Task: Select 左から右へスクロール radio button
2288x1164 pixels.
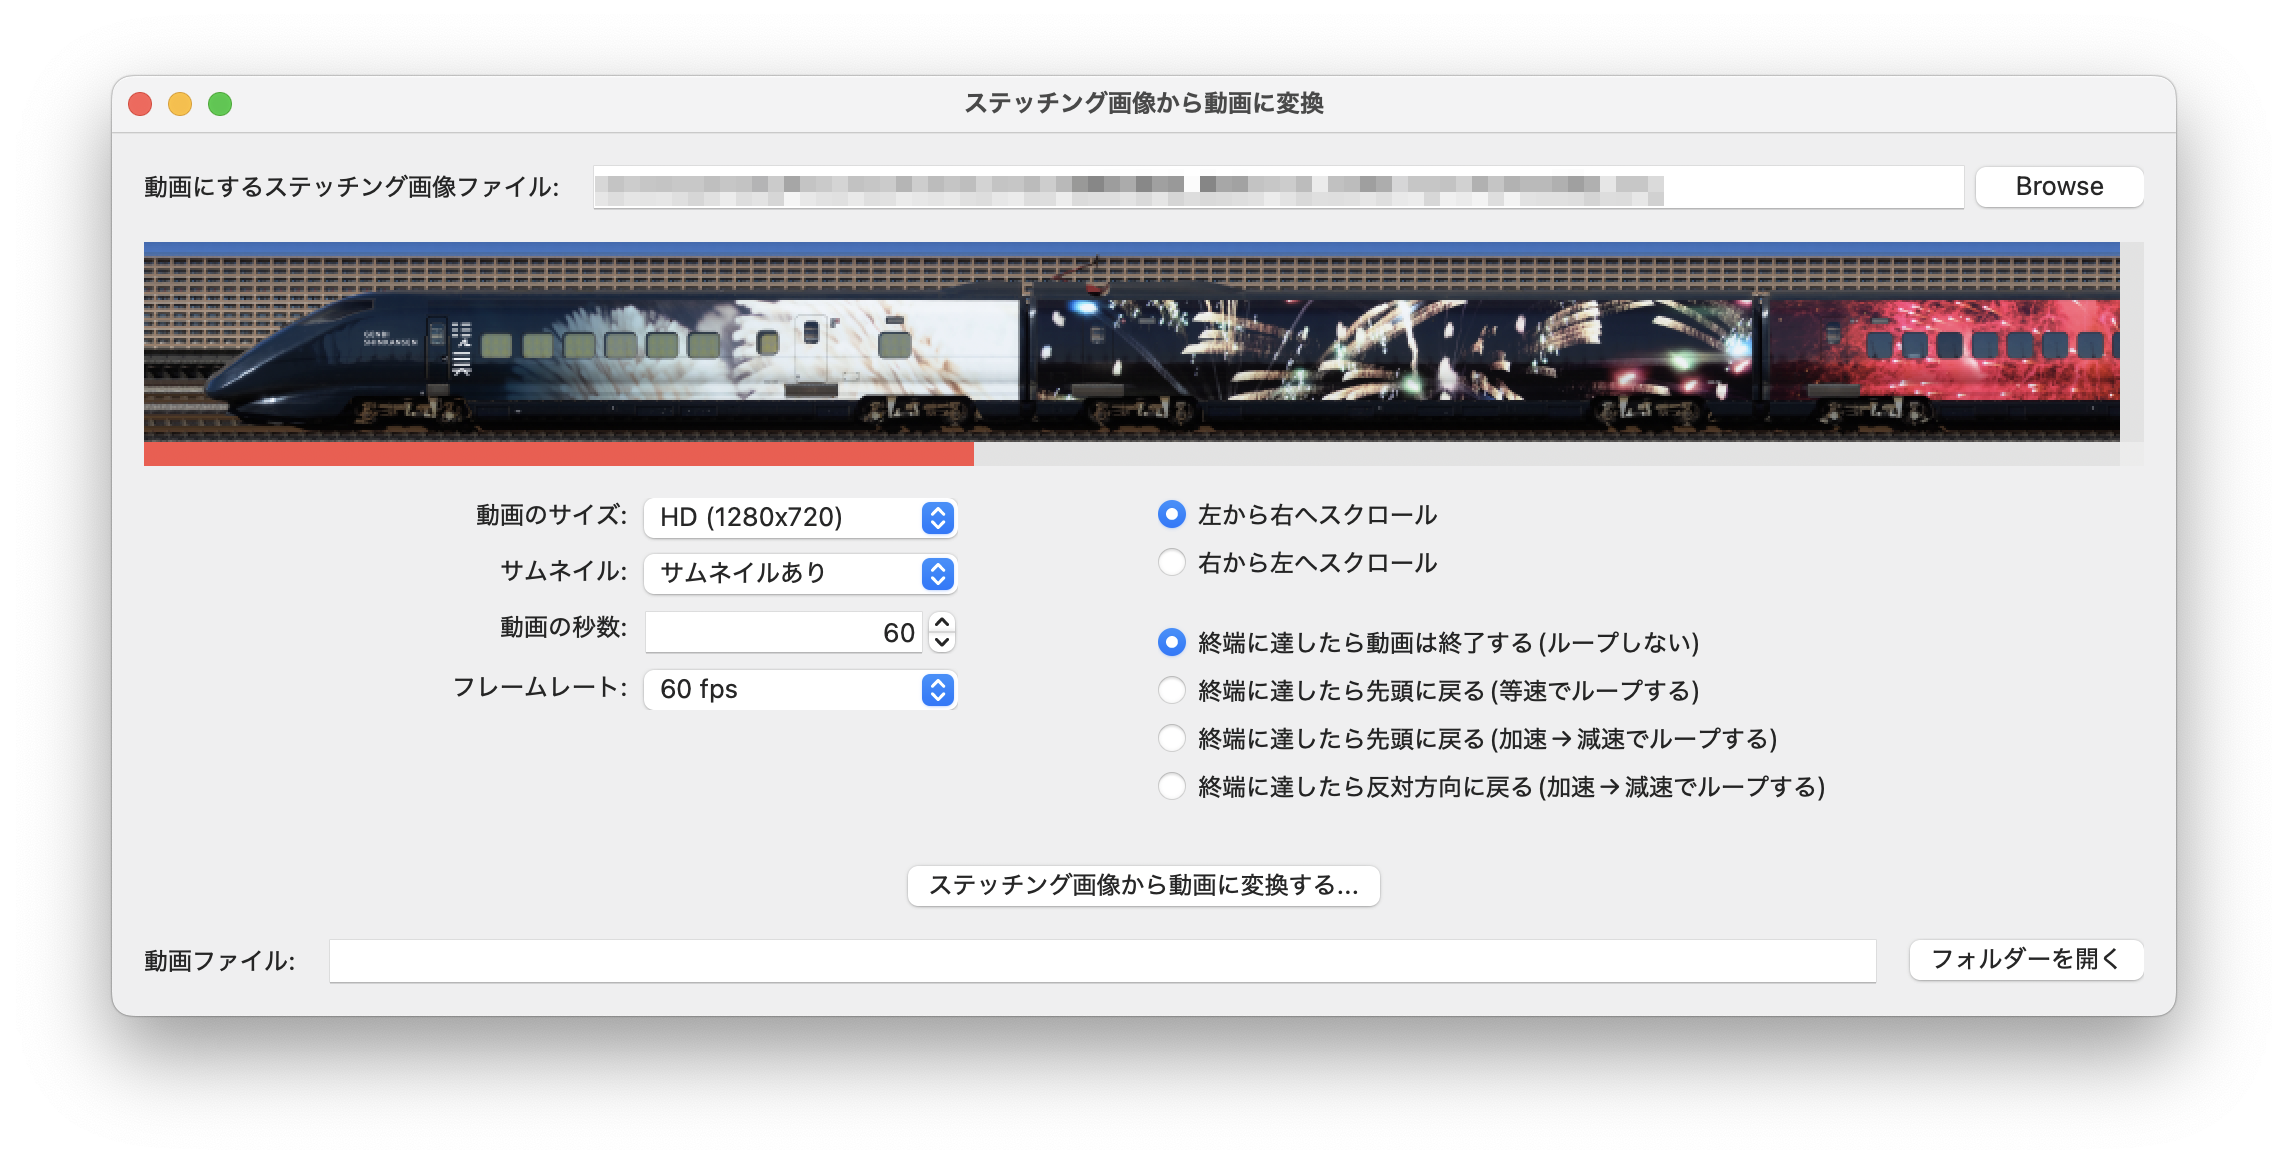Action: 1171,515
